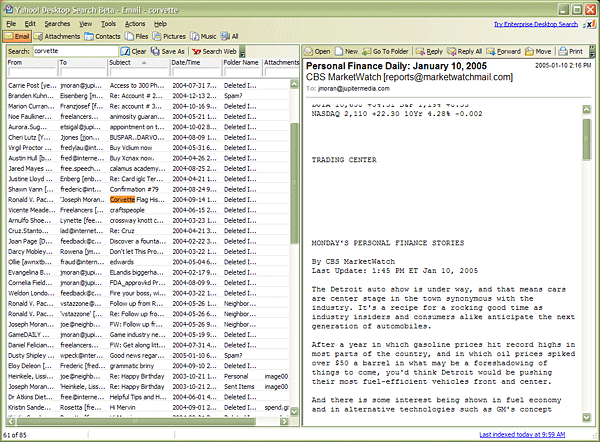Select the grammatic briny email row
The width and height of the screenshot is (600, 442).
click(148, 365)
